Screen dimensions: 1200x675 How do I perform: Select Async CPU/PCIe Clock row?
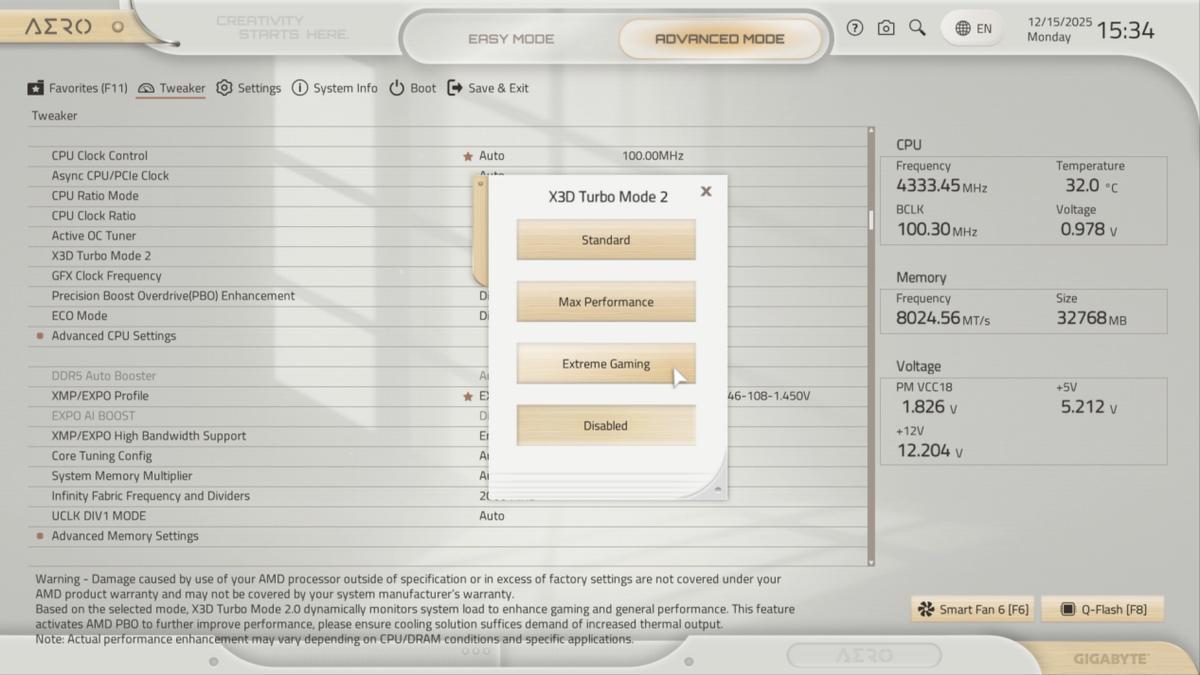tap(448, 176)
